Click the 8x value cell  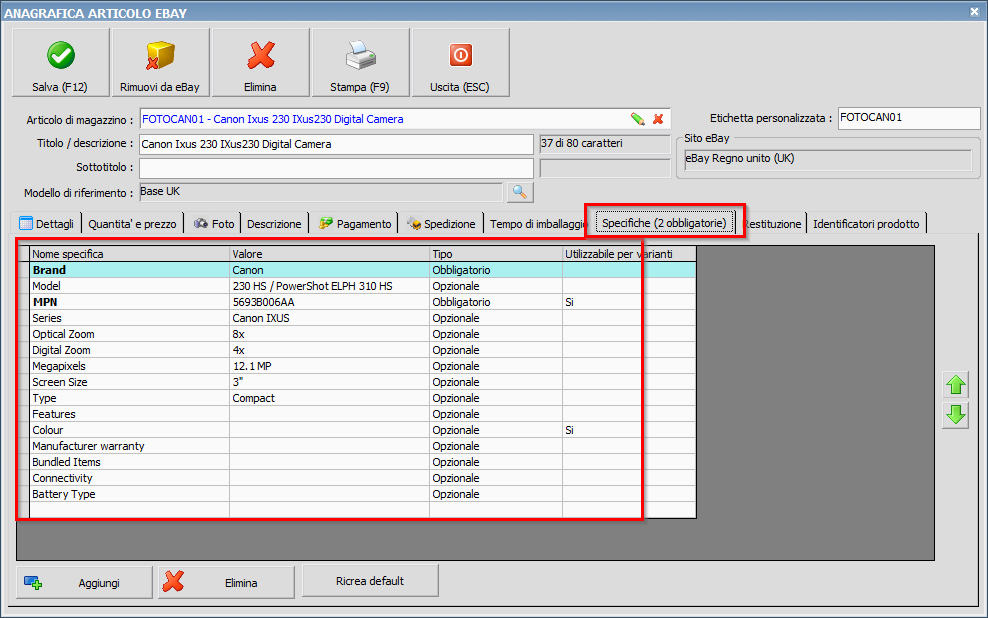(x=330, y=334)
